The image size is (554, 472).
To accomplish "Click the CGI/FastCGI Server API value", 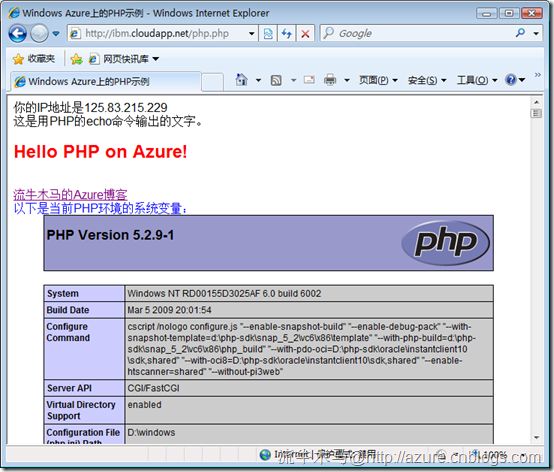I will point(153,388).
